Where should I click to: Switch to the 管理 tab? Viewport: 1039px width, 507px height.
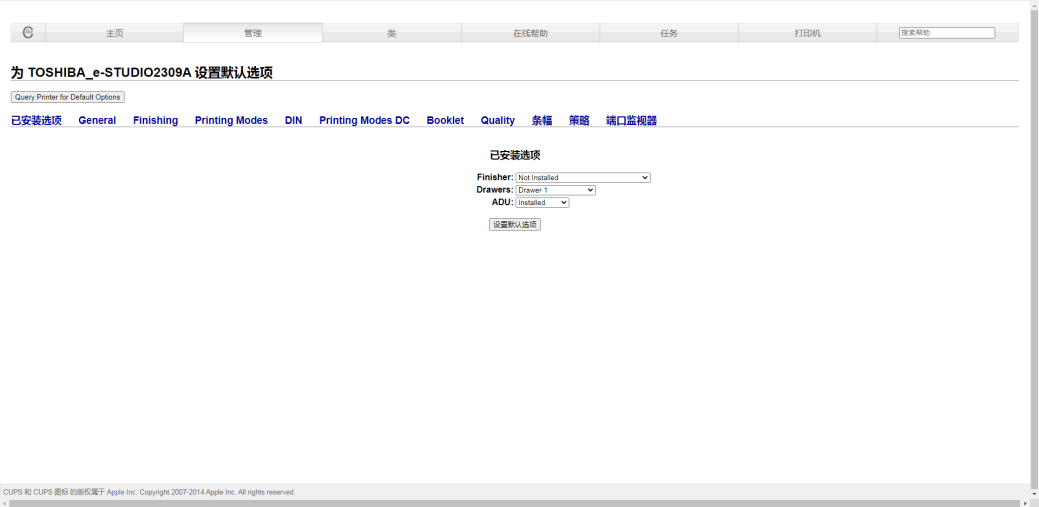pos(253,33)
